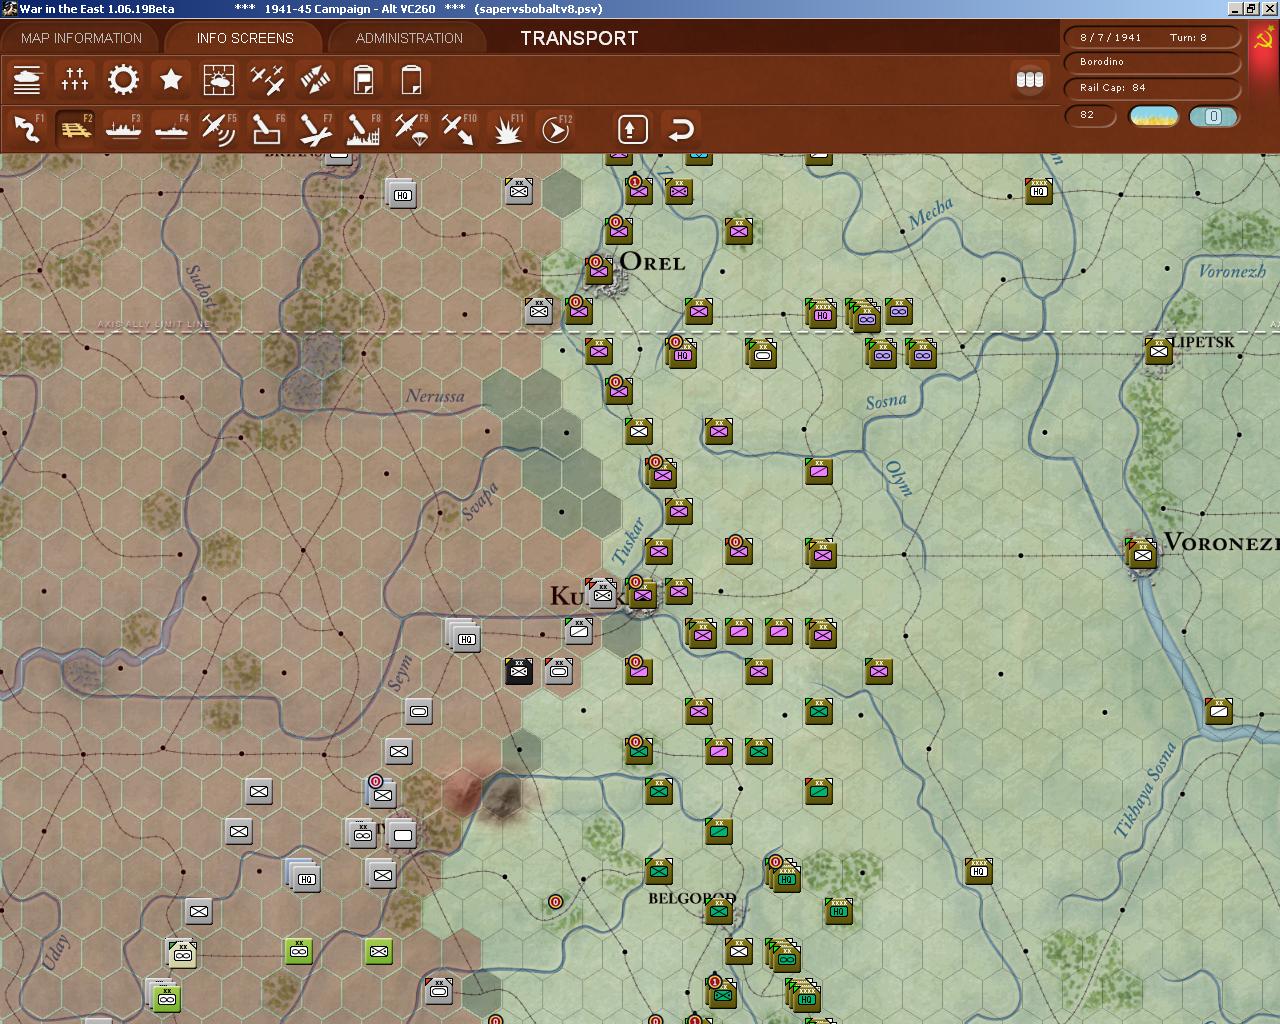The image size is (1280, 1024).
Task: Click the Rail Cap 84 field
Action: pos(1153,88)
